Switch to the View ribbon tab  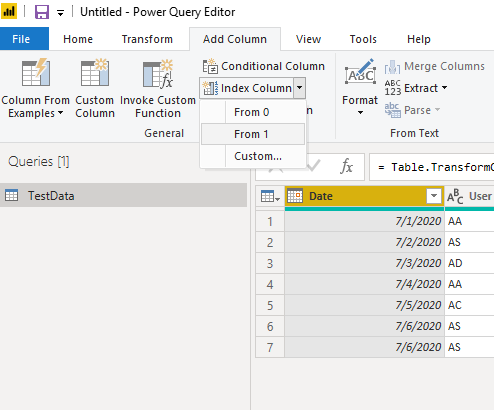[308, 39]
